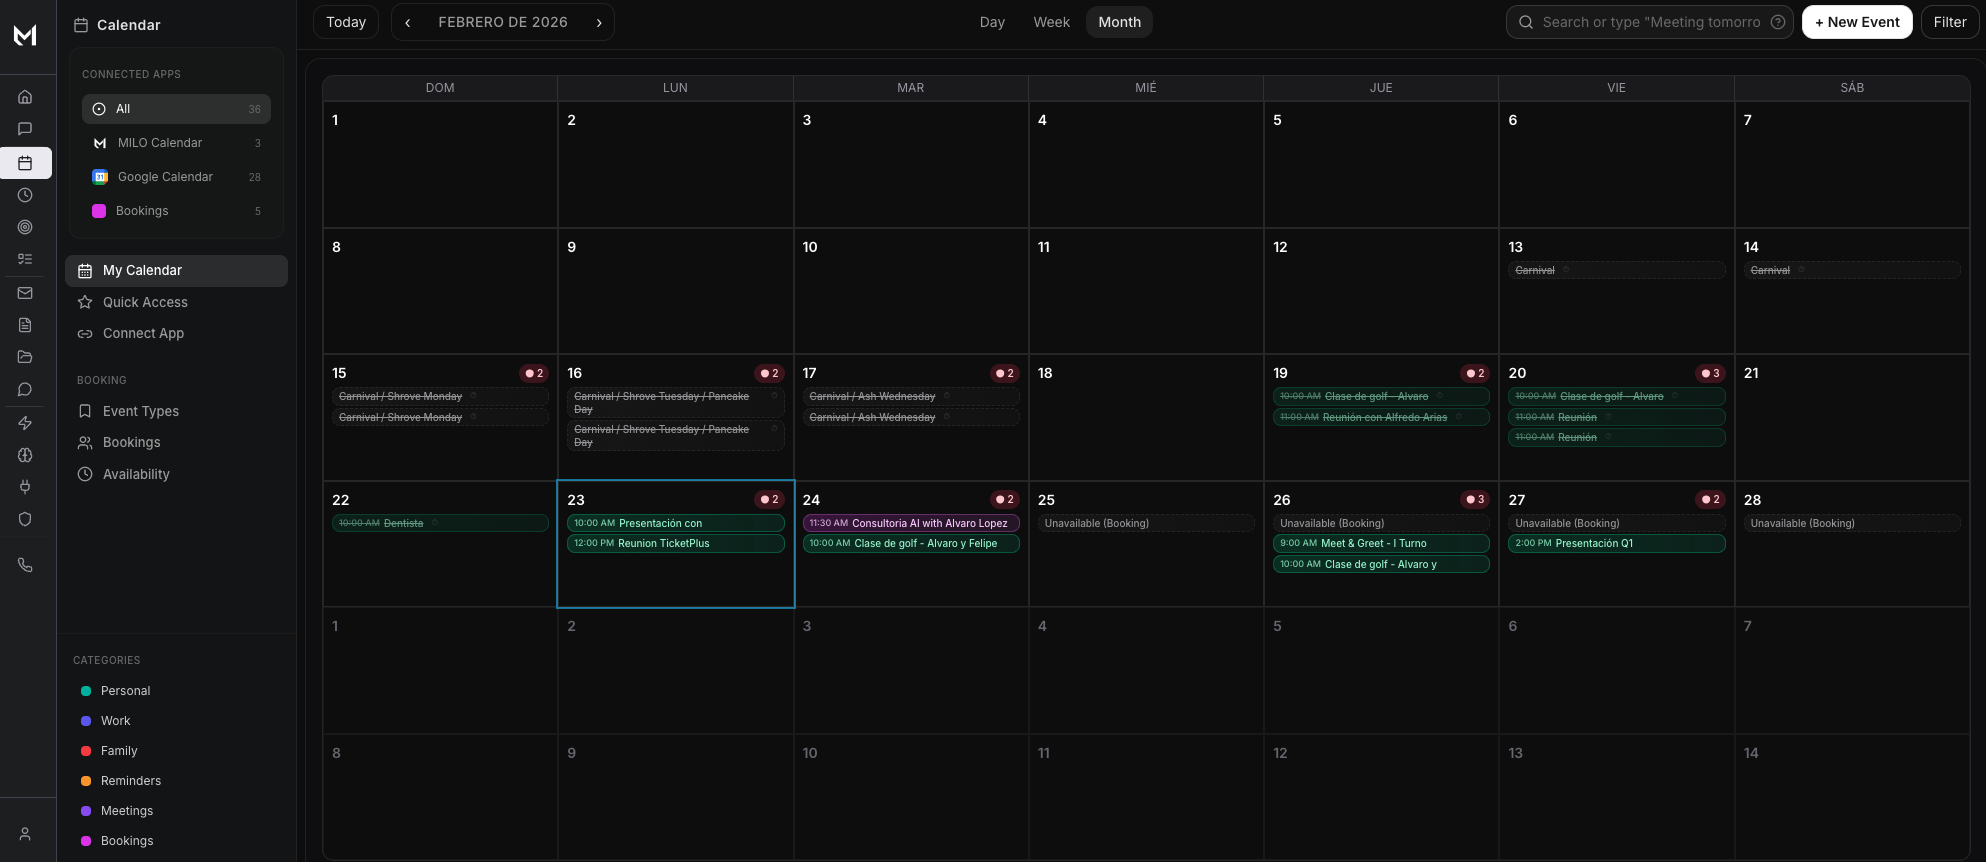1986x862 pixels.
Task: Select the Reminders category
Action: pyautogui.click(x=130, y=781)
